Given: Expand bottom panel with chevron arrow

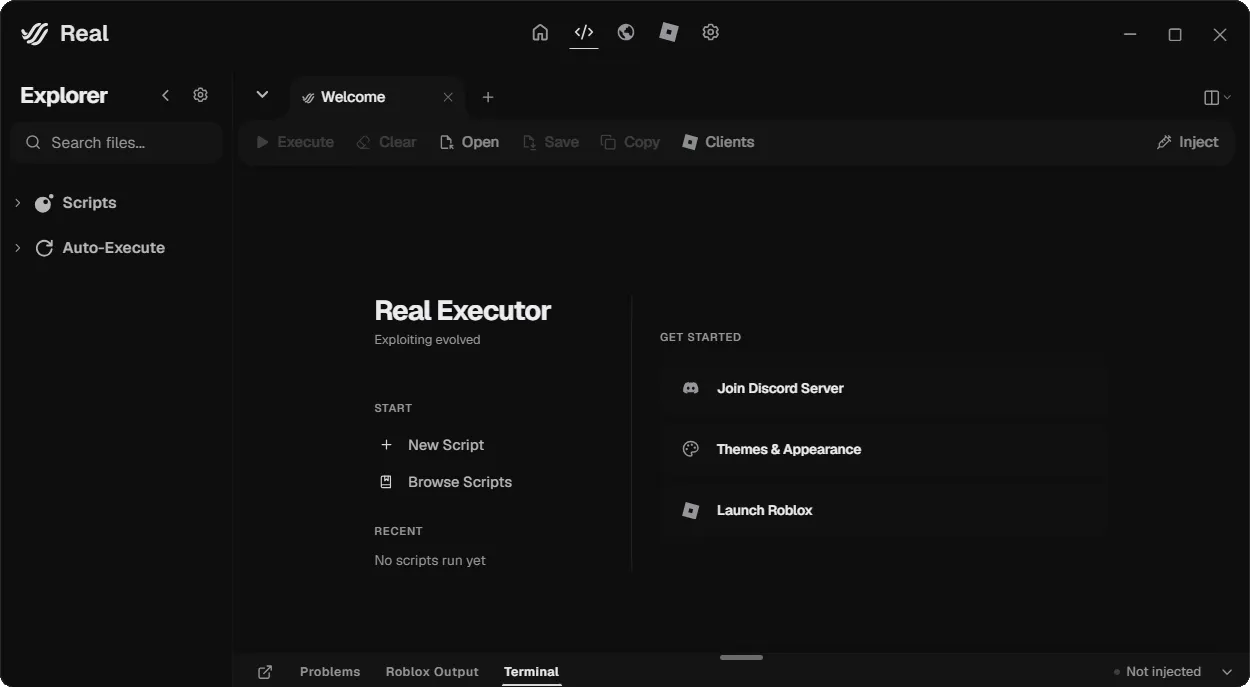Looking at the screenshot, I should (1228, 672).
